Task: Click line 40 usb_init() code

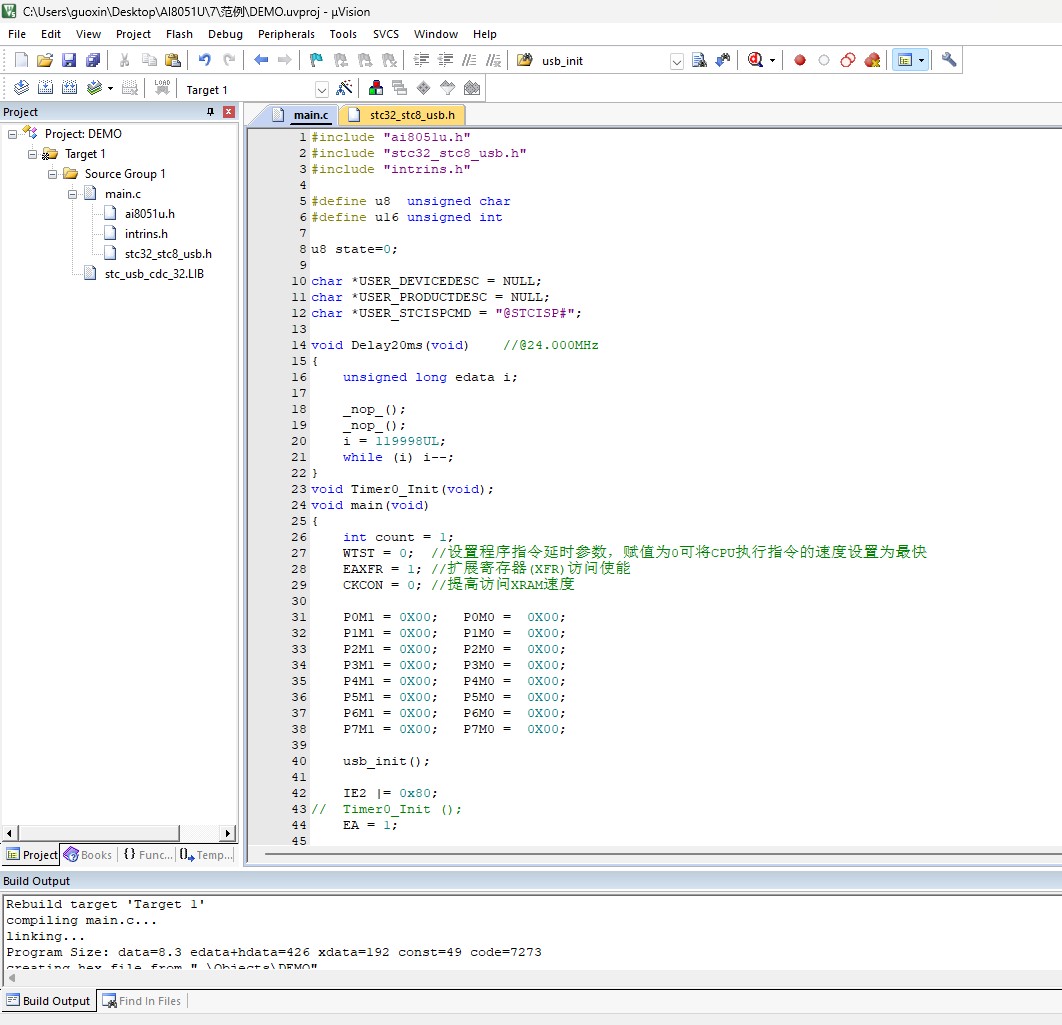Action: [386, 761]
